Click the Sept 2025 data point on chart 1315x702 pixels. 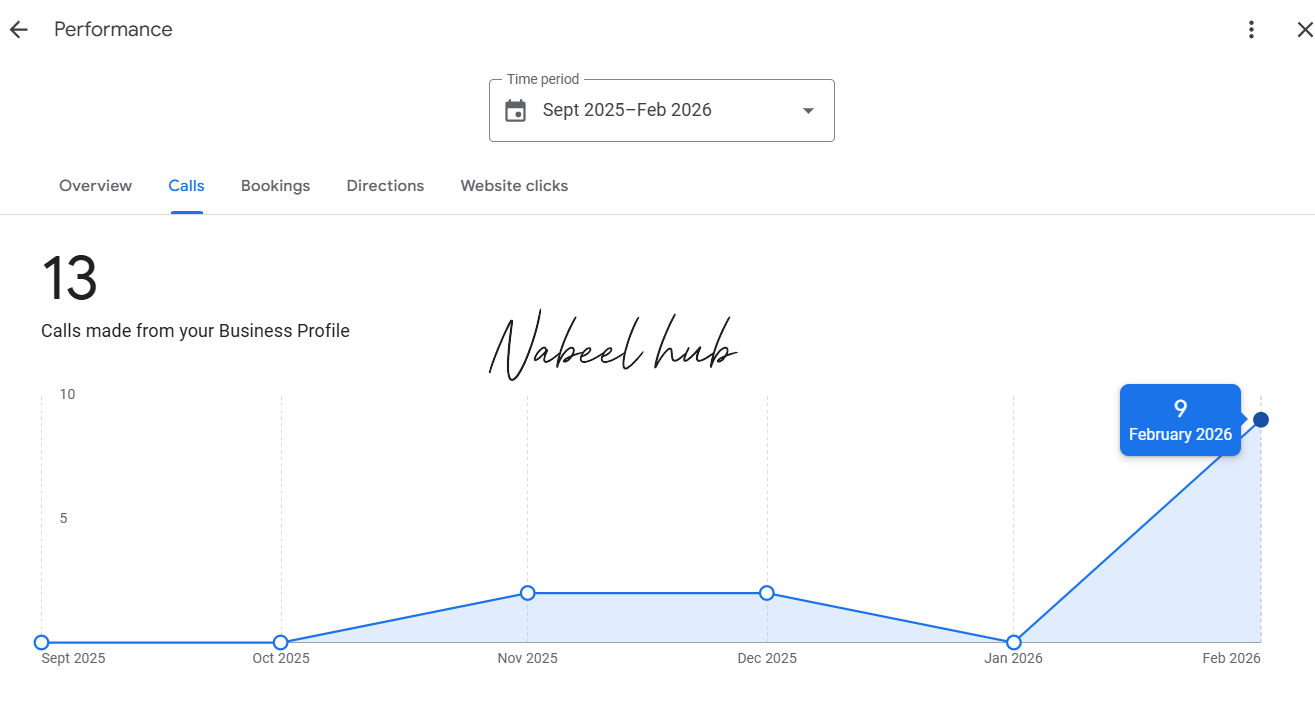point(41,642)
